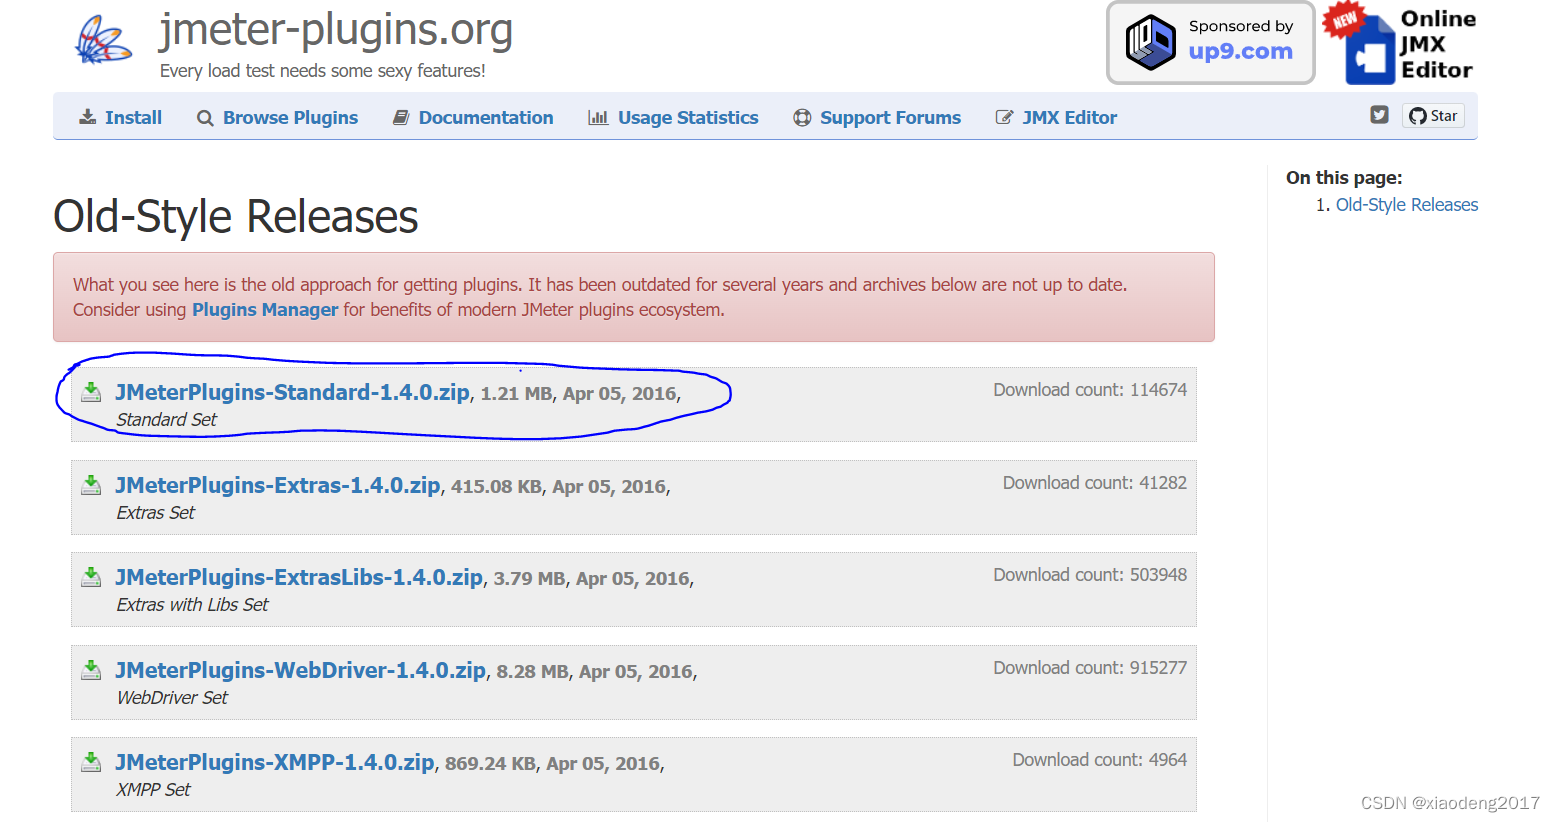Click download icon beside JMeterPlugins-Standard-1.4.0.zip
This screenshot has width=1555, height=822.
pos(91,392)
